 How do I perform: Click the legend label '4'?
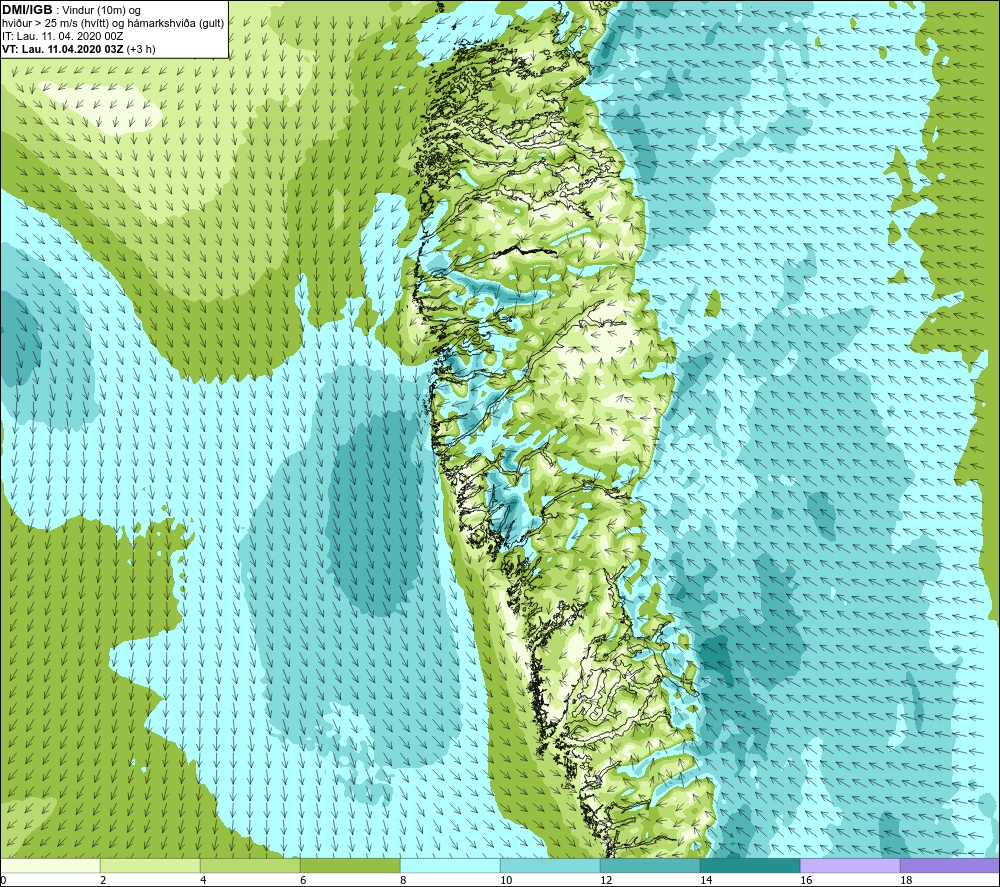(203, 880)
